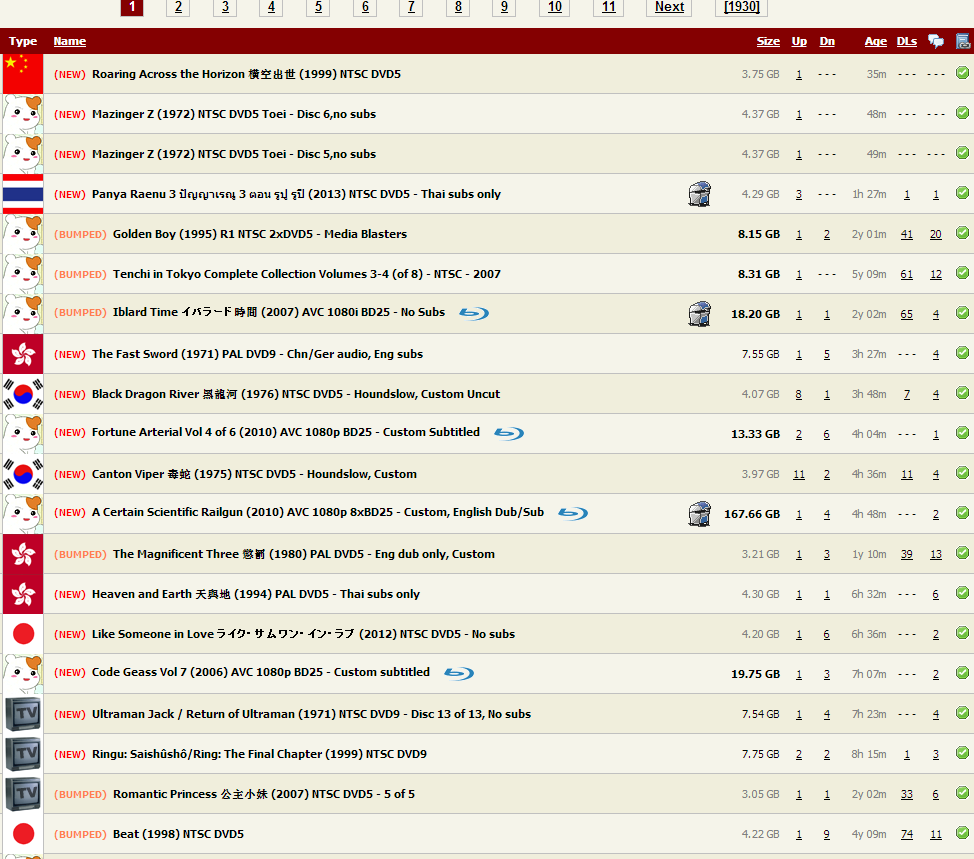This screenshot has width=974, height=859.
Task: Click the green check icon for Canton Viper
Action: [x=962, y=473]
